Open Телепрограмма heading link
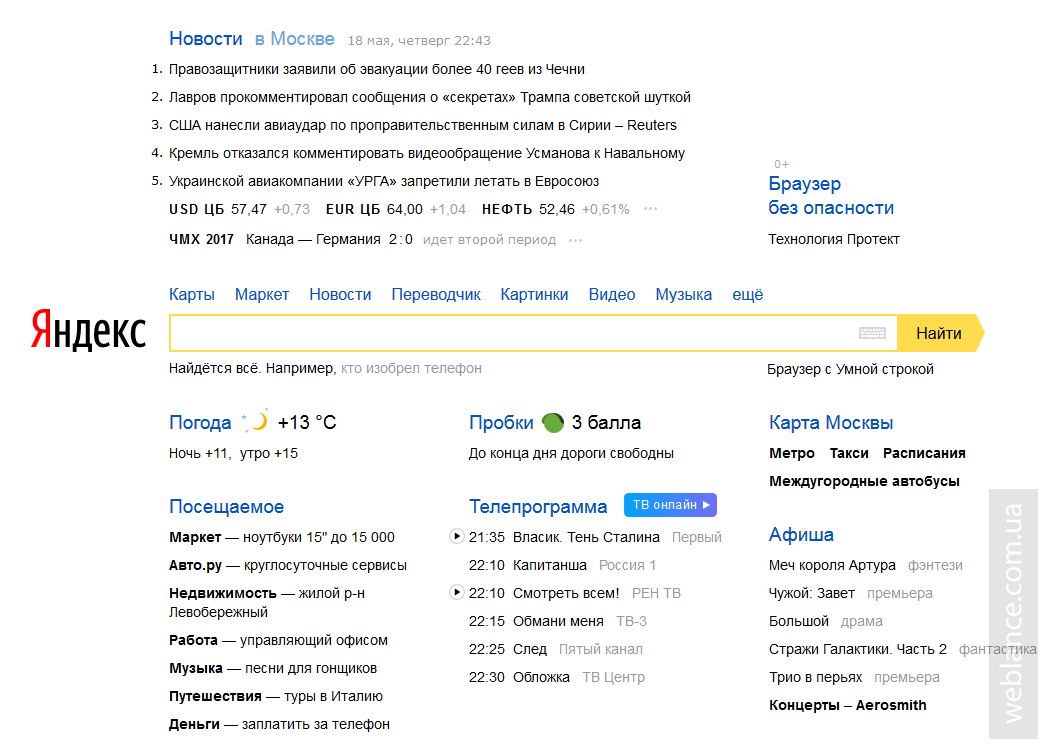The image size is (1045, 746). 538,507
